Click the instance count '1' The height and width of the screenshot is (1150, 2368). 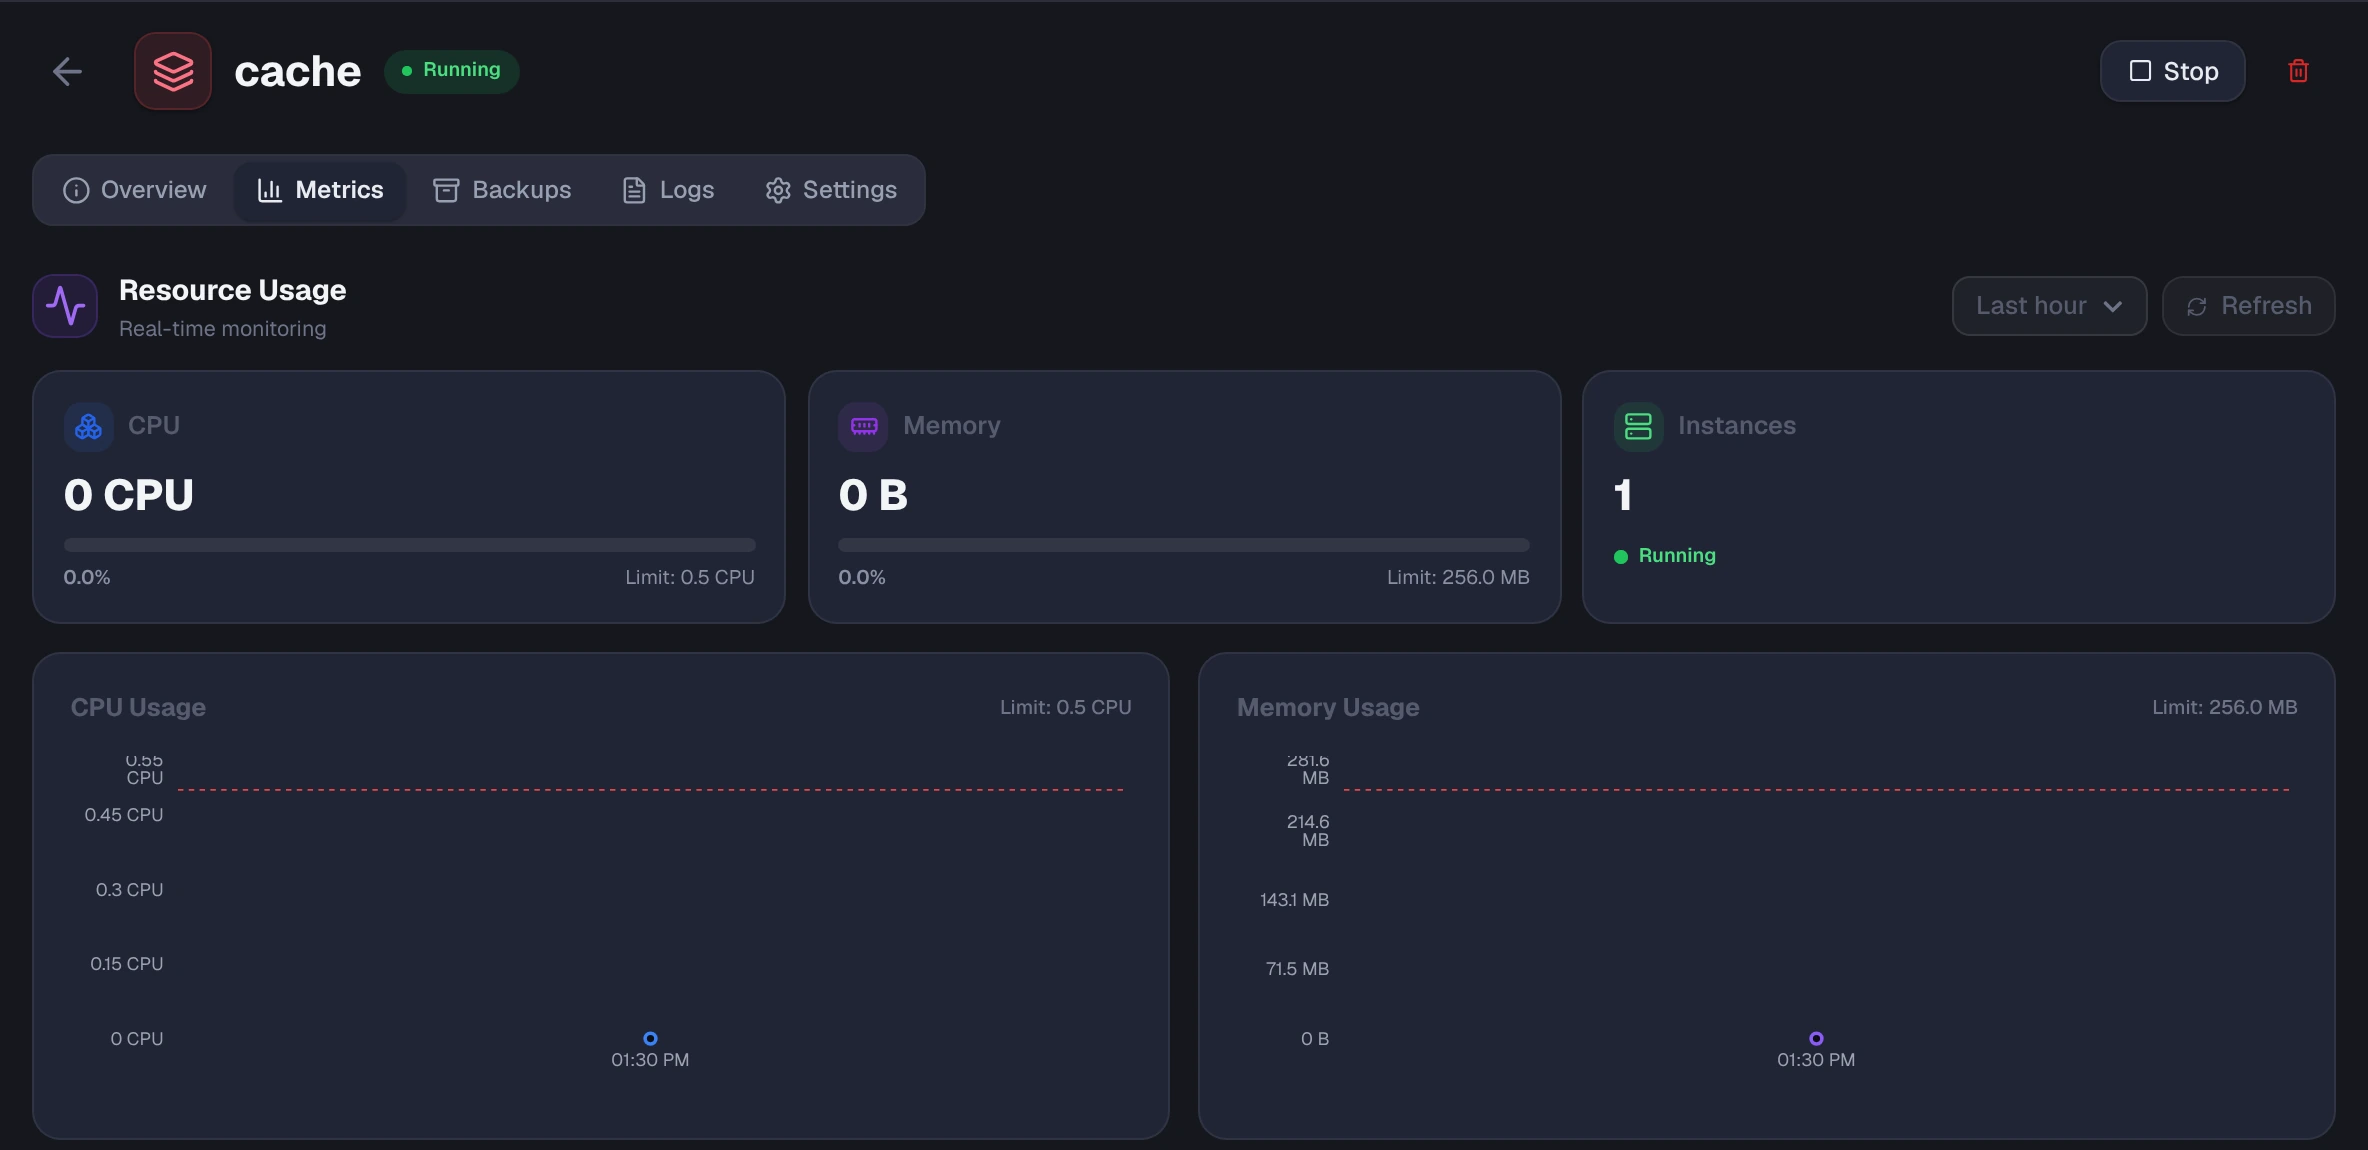1623,495
